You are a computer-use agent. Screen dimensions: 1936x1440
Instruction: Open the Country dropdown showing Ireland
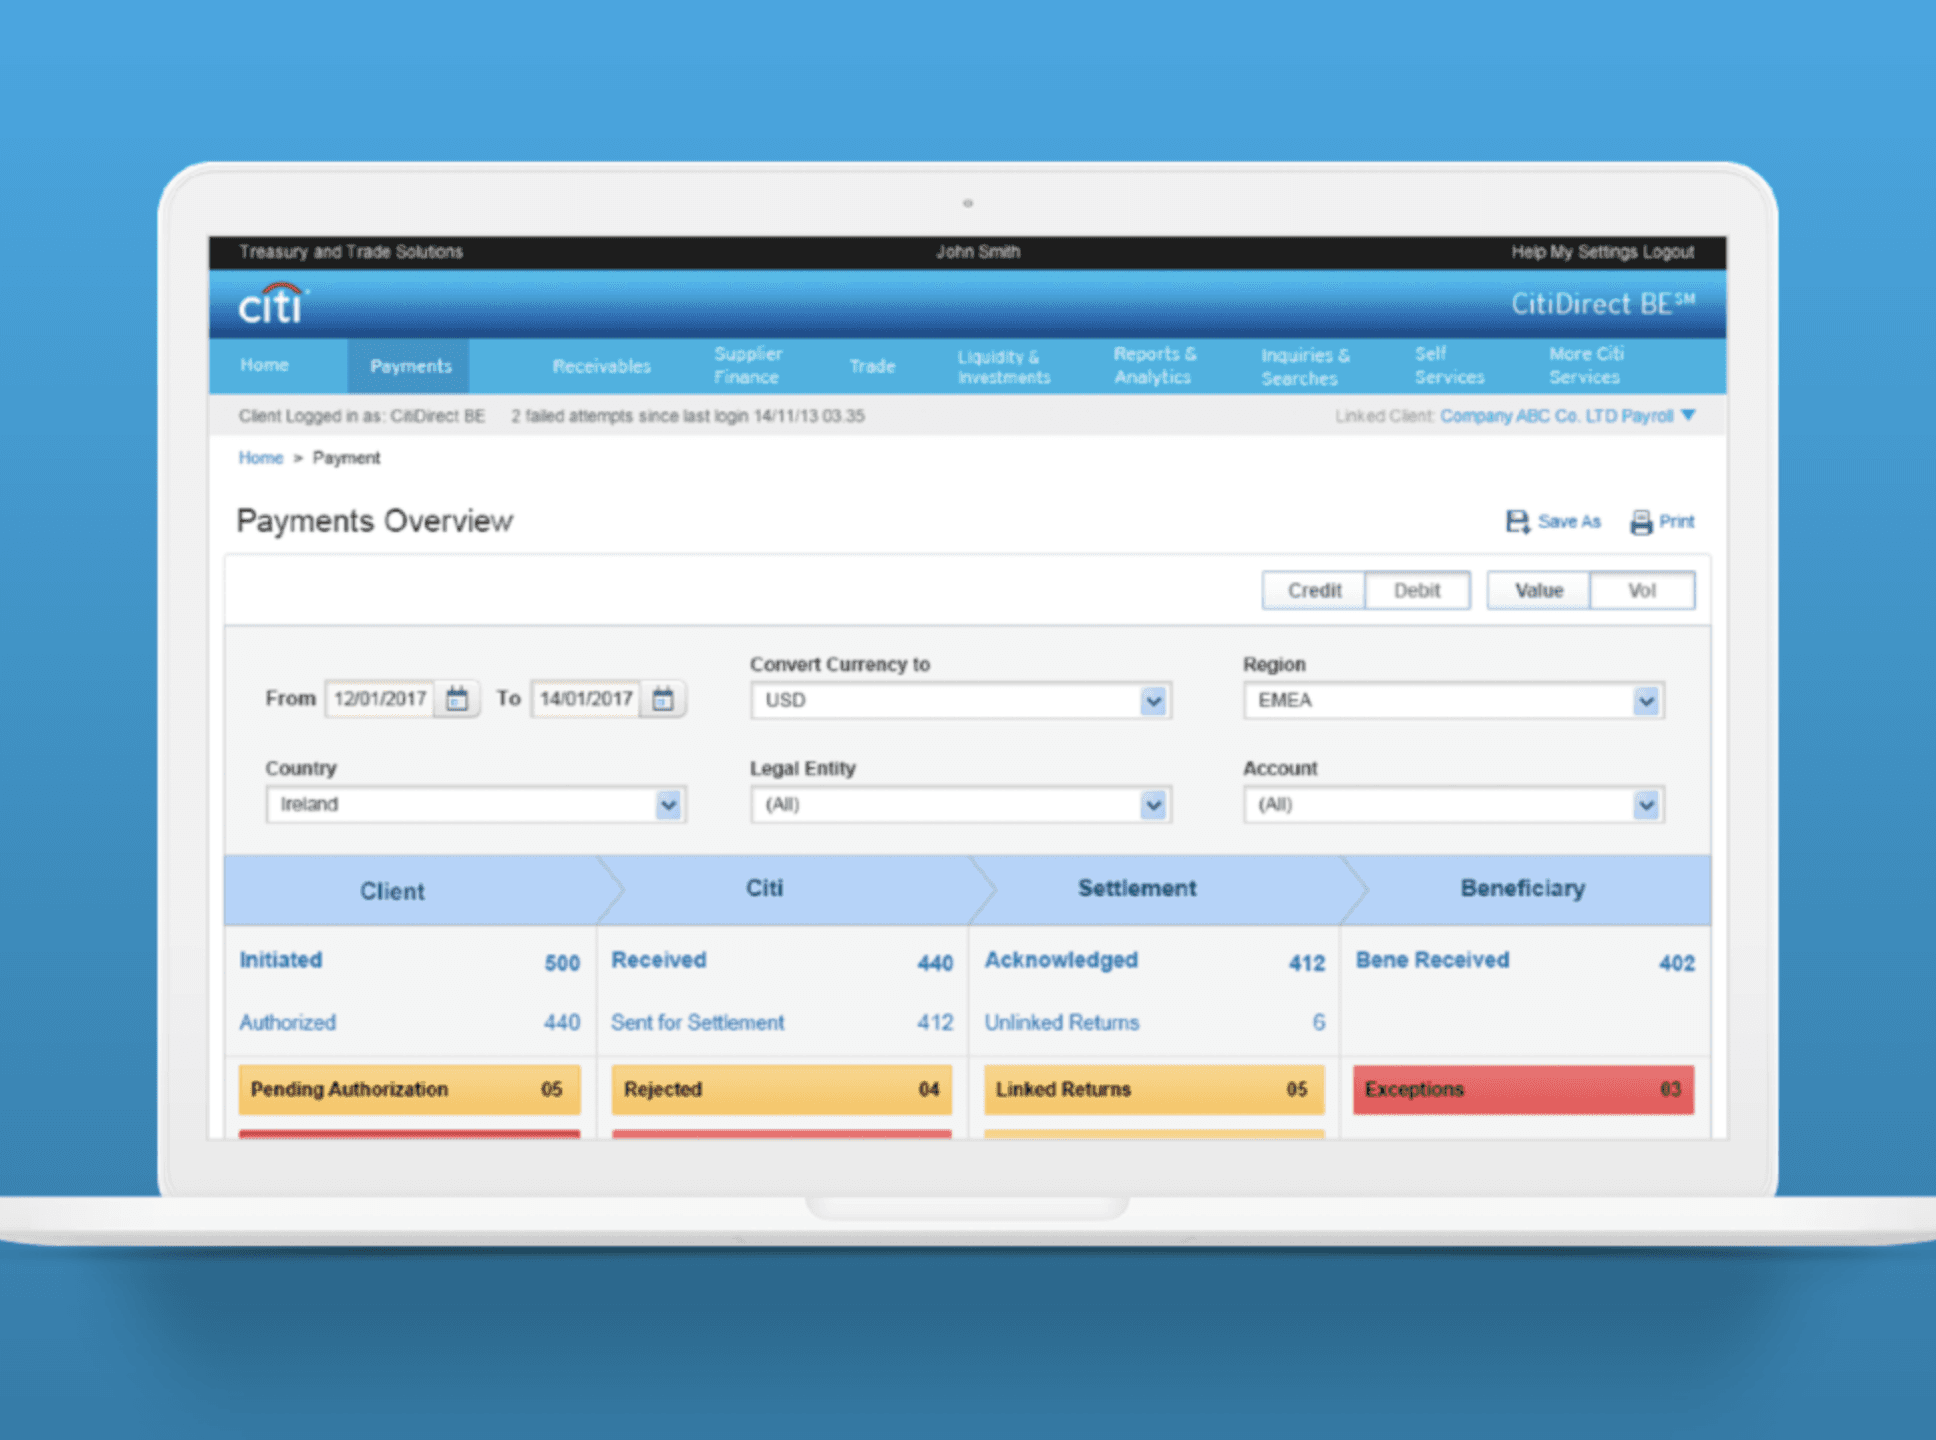[475, 804]
